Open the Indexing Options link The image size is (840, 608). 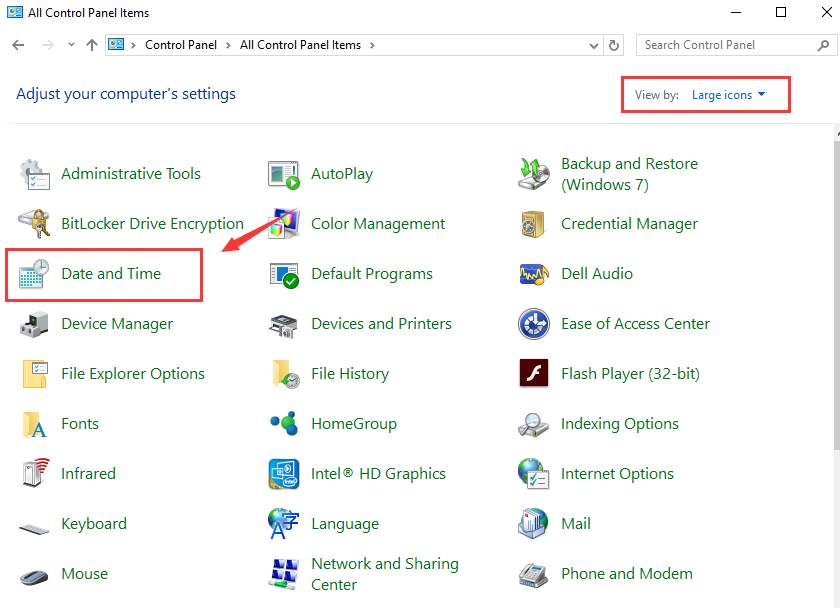[619, 424]
